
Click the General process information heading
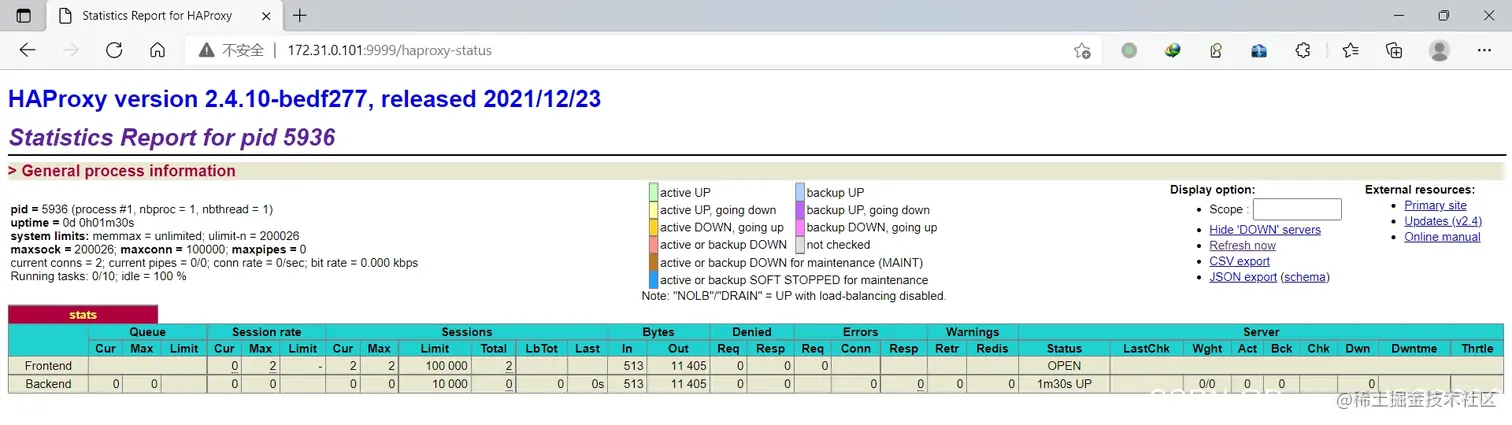point(122,171)
